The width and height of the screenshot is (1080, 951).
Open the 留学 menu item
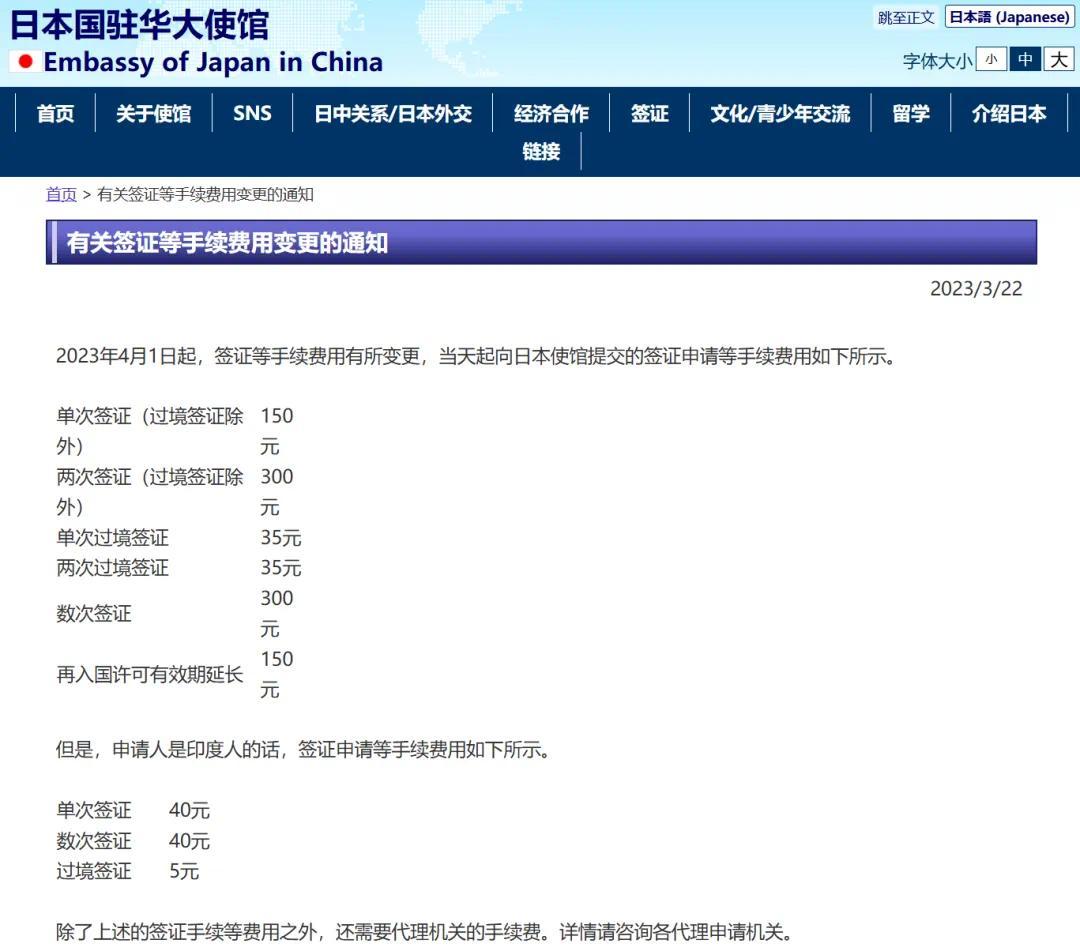point(911,114)
